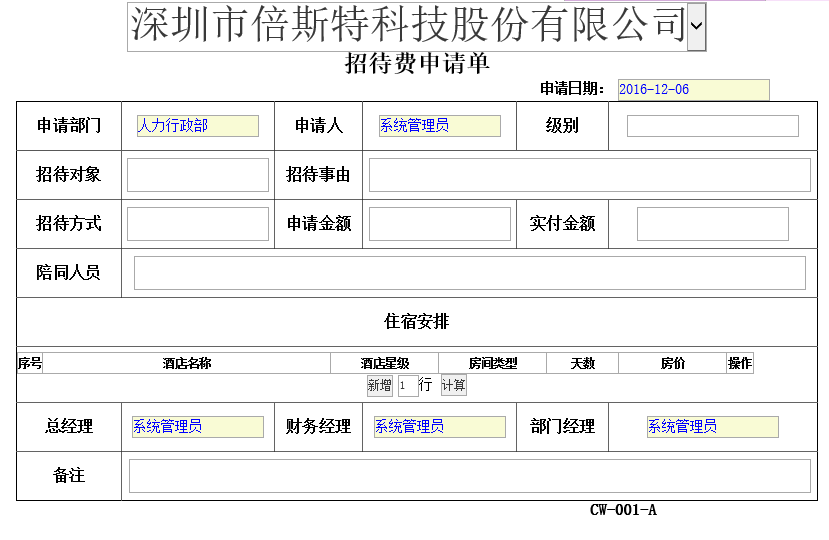Image resolution: width=829 pixels, height=540 pixels.
Task: Click the 天数 column header
Action: [582, 363]
